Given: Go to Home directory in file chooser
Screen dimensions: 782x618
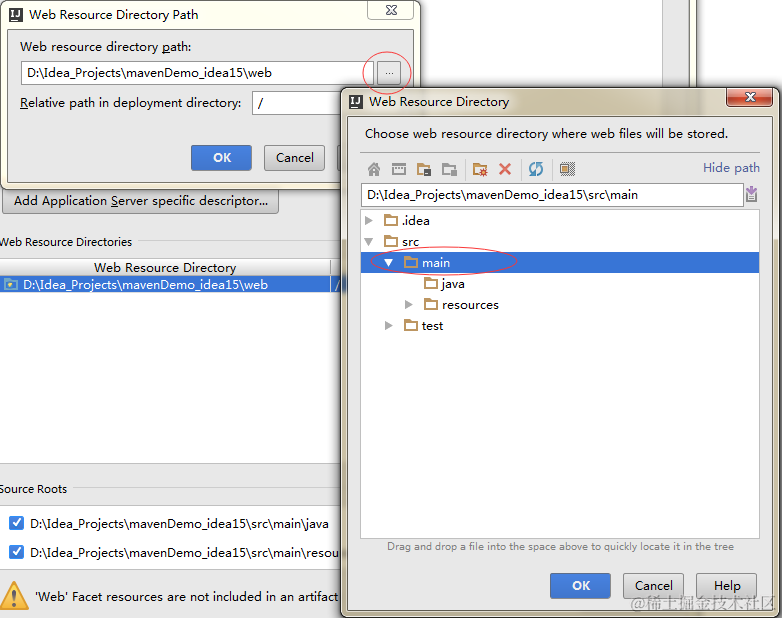Looking at the screenshot, I should point(374,169).
